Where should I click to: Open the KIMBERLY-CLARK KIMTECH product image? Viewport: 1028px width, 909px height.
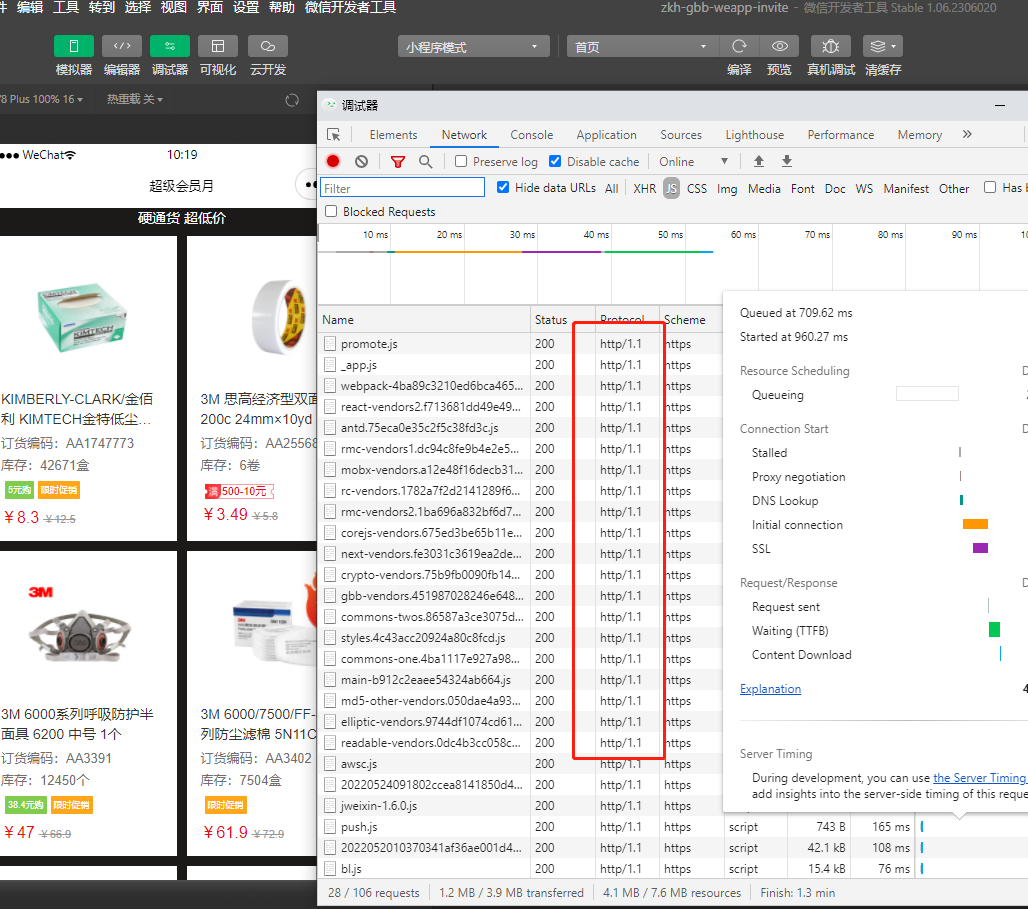(x=81, y=316)
